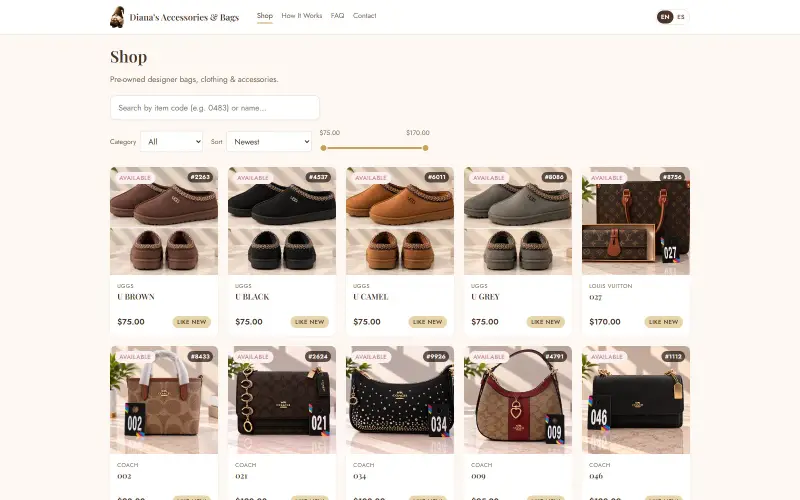Viewport: 800px width, 500px height.
Task: Click the Like New badge on U BLACK
Action: point(310,322)
